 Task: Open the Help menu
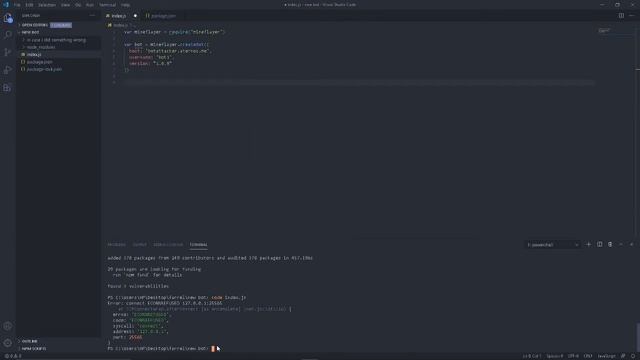coord(126,5)
